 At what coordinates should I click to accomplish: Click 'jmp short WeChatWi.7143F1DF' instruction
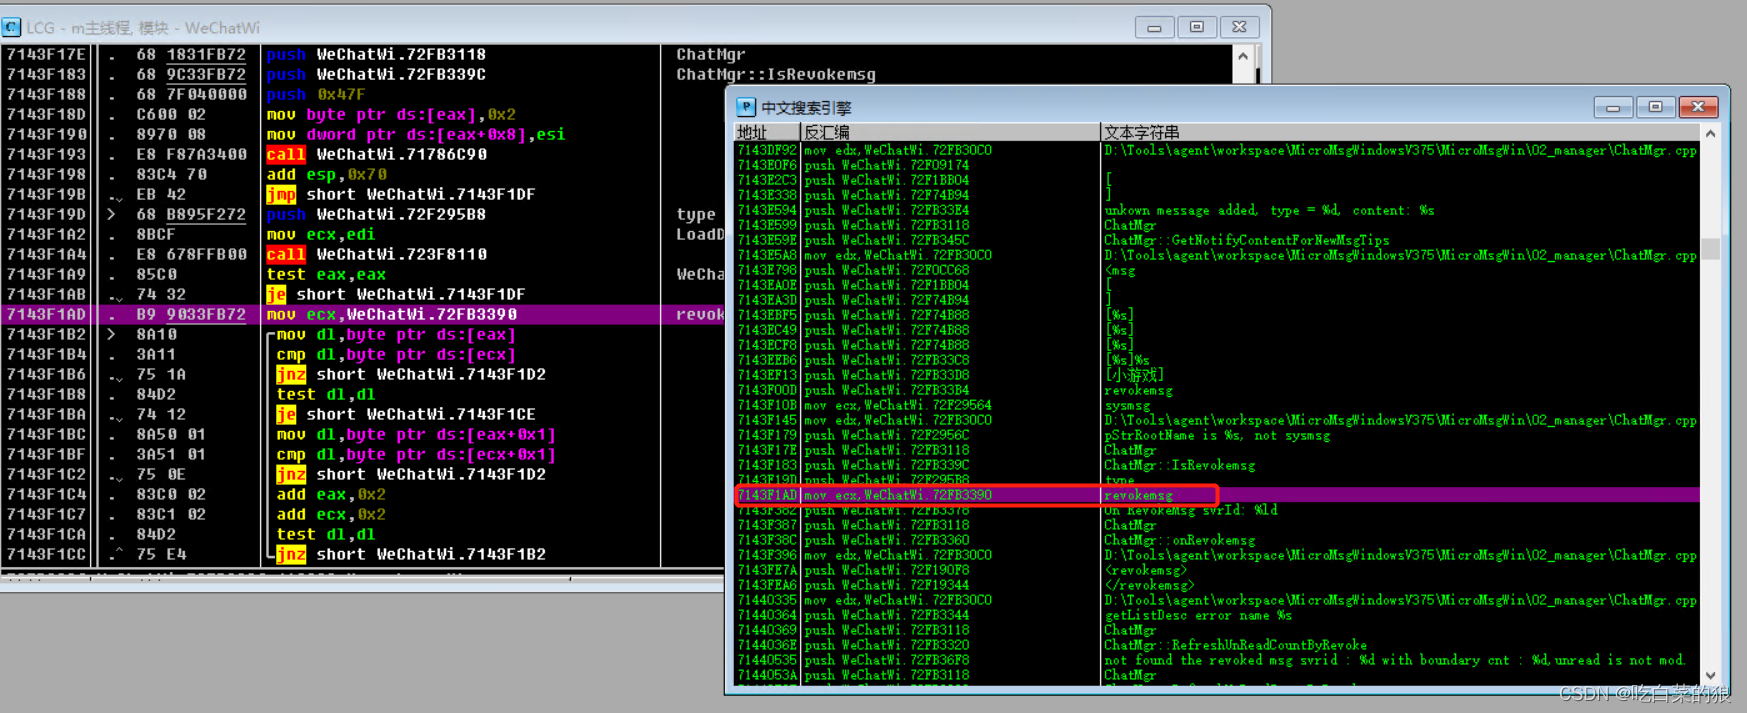(x=401, y=194)
